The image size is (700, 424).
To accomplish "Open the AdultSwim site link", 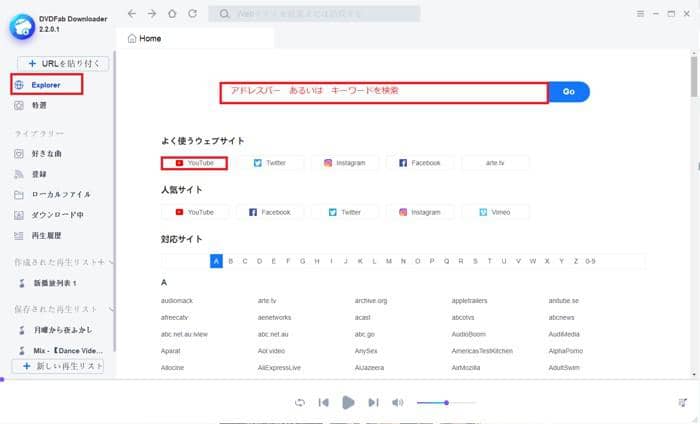I will tap(564, 368).
